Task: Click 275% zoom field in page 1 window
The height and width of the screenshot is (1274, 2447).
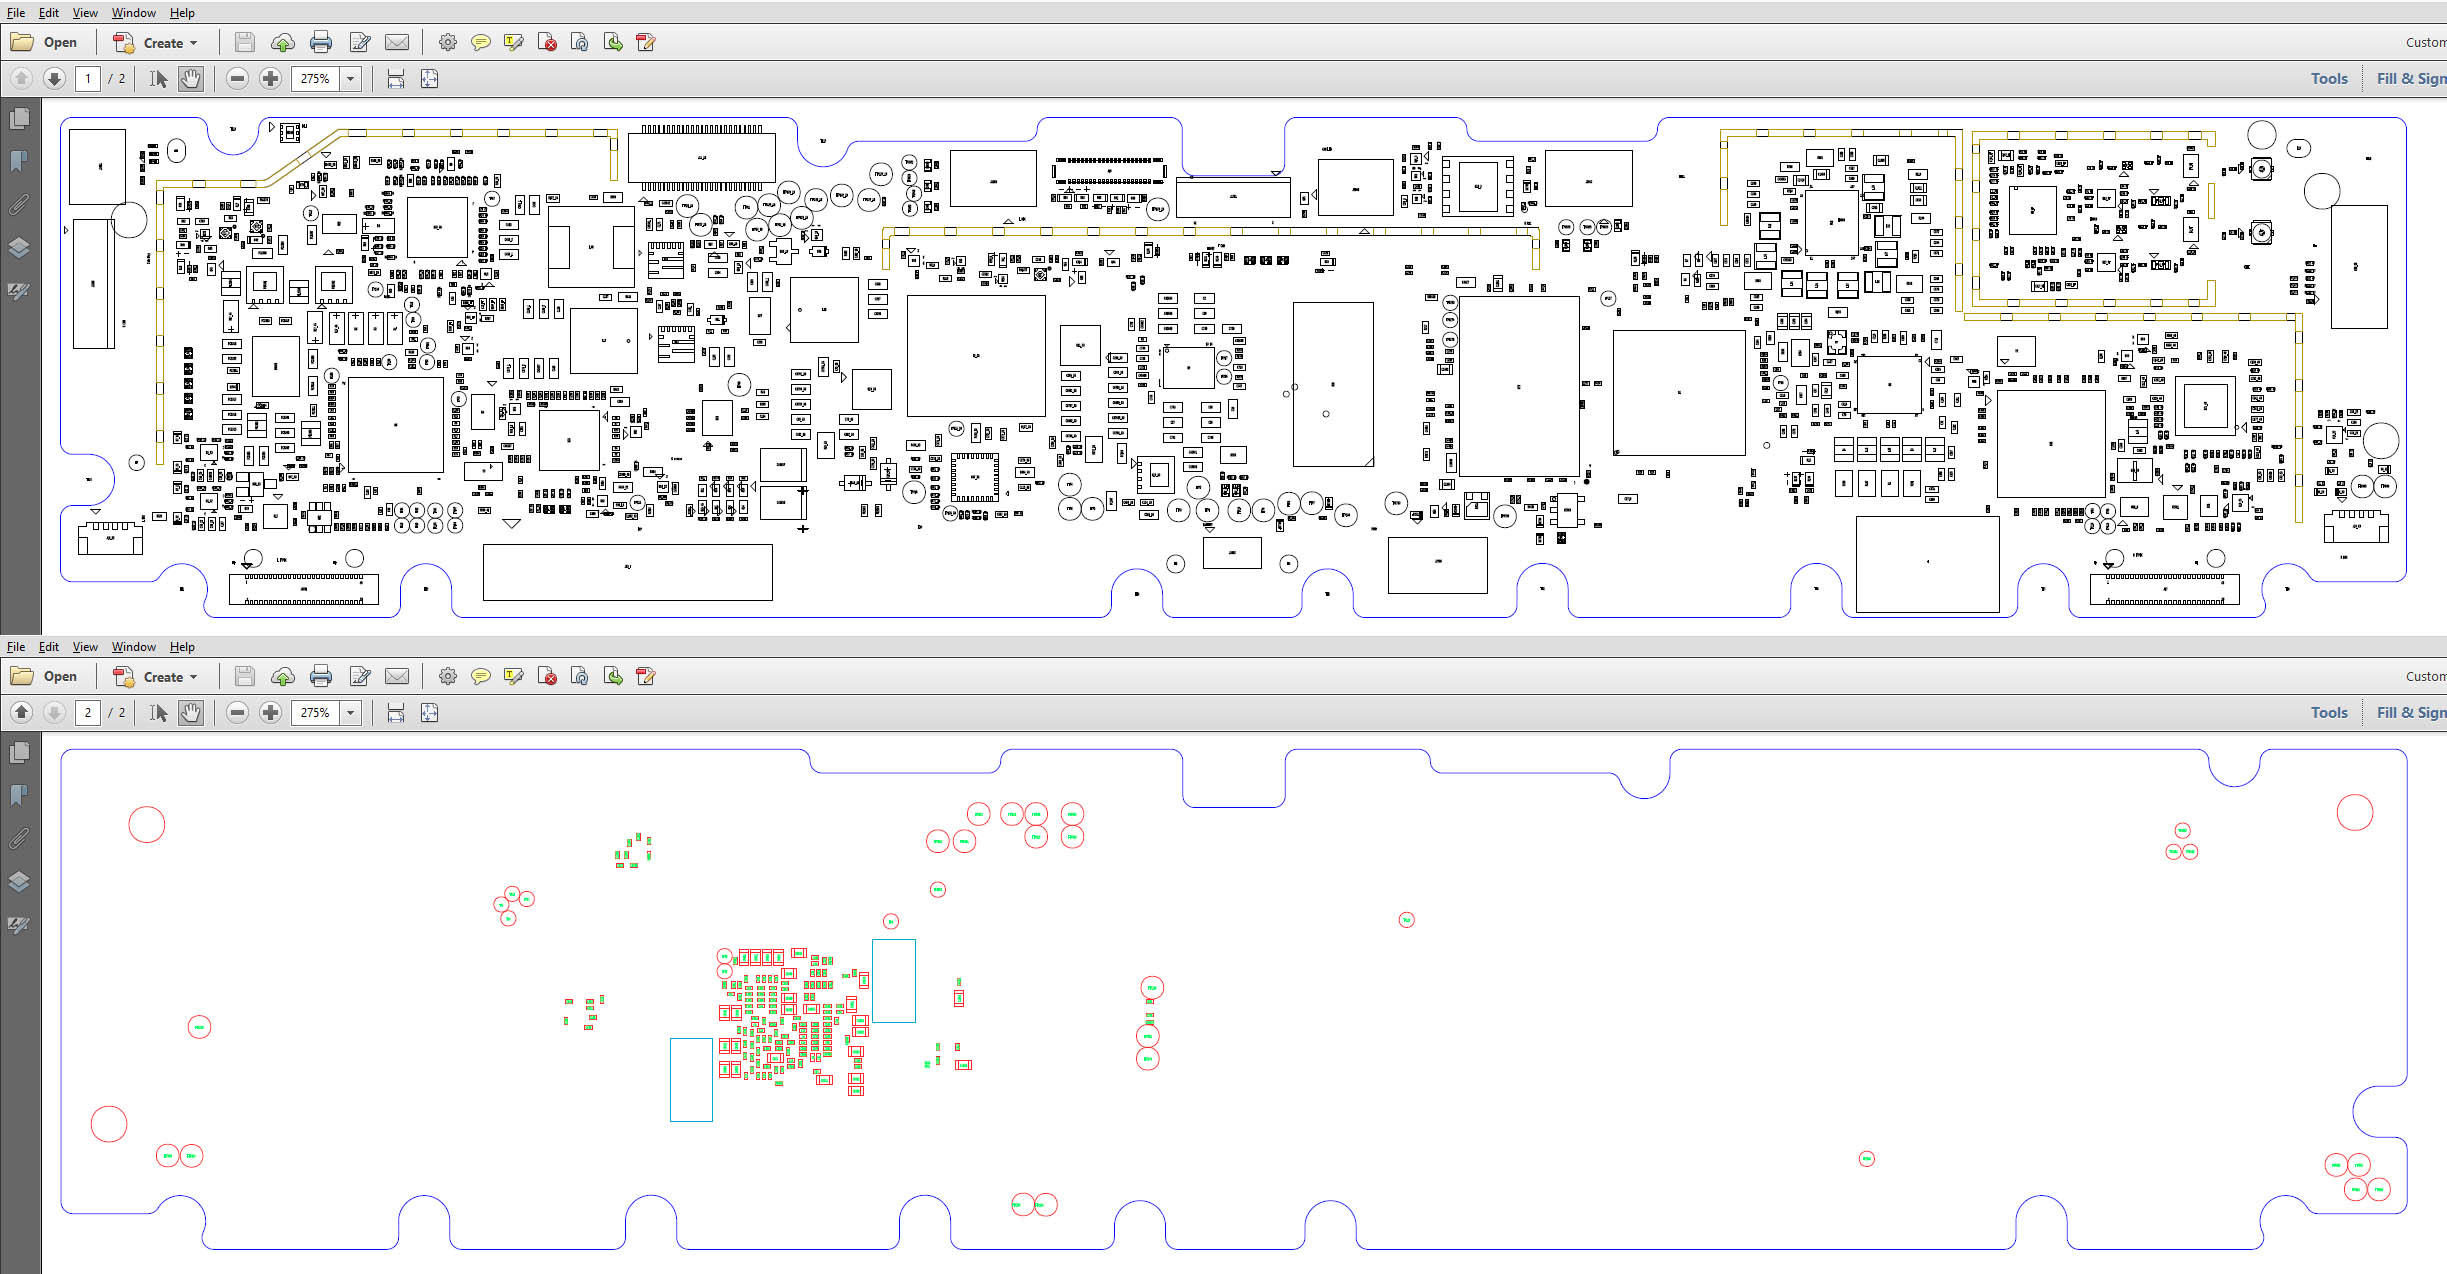Action: click(315, 79)
